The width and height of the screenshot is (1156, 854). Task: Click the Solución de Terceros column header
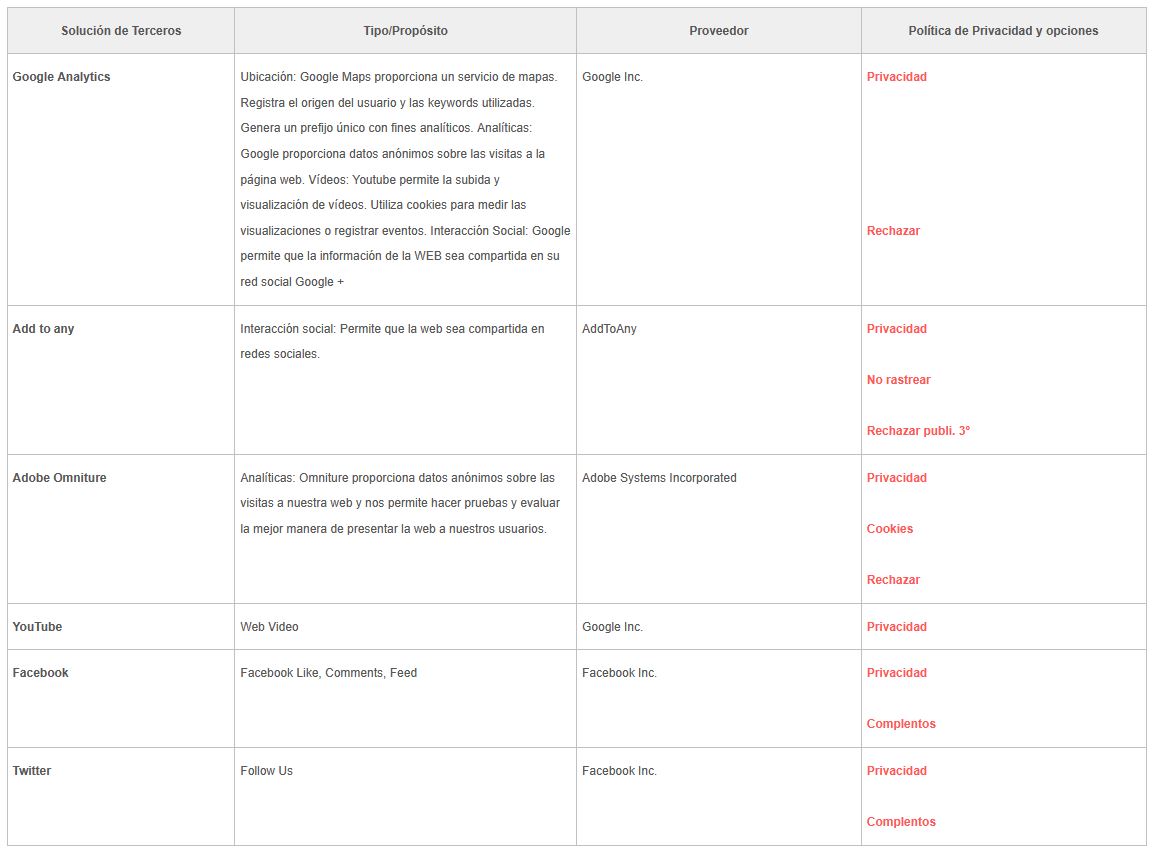point(121,31)
